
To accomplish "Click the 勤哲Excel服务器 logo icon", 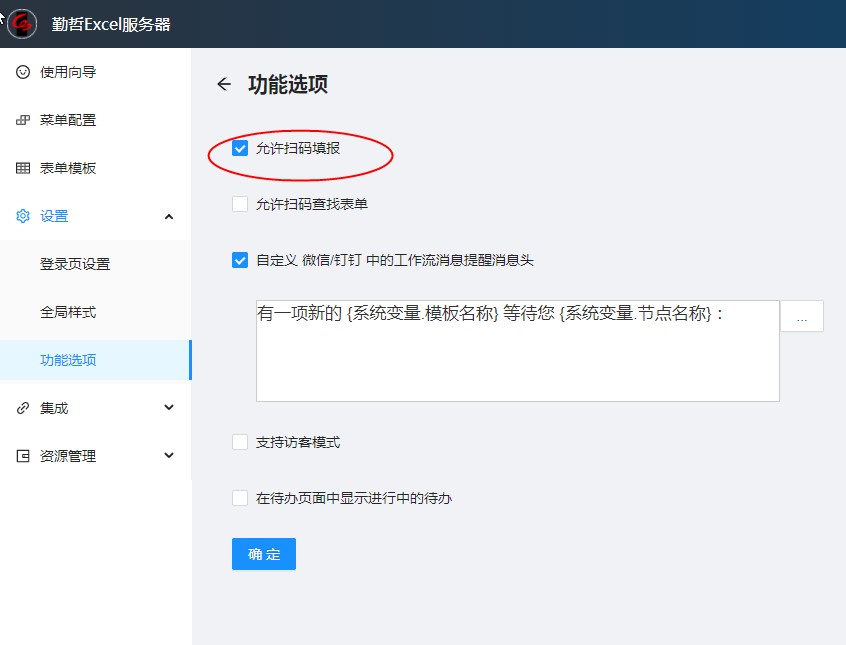I will [x=22, y=23].
